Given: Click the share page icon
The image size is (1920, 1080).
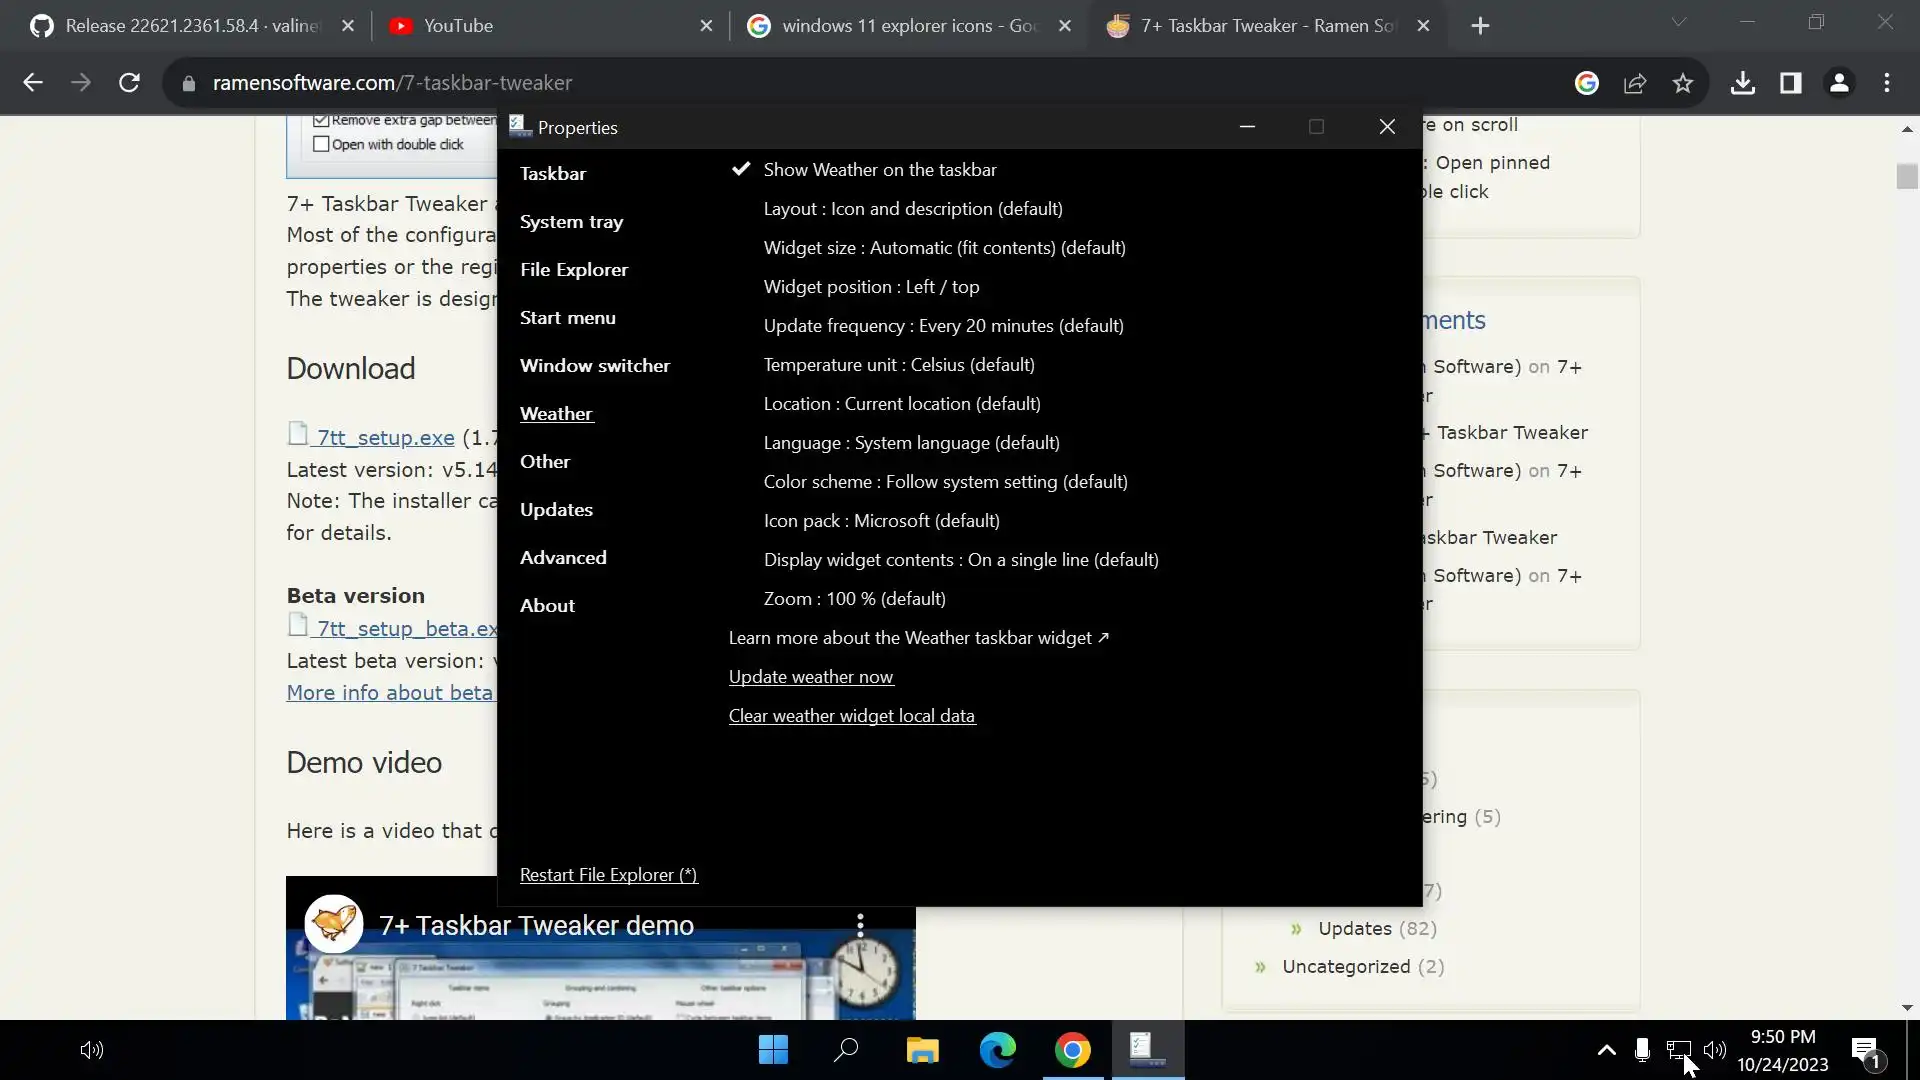Looking at the screenshot, I should pos(1635,83).
